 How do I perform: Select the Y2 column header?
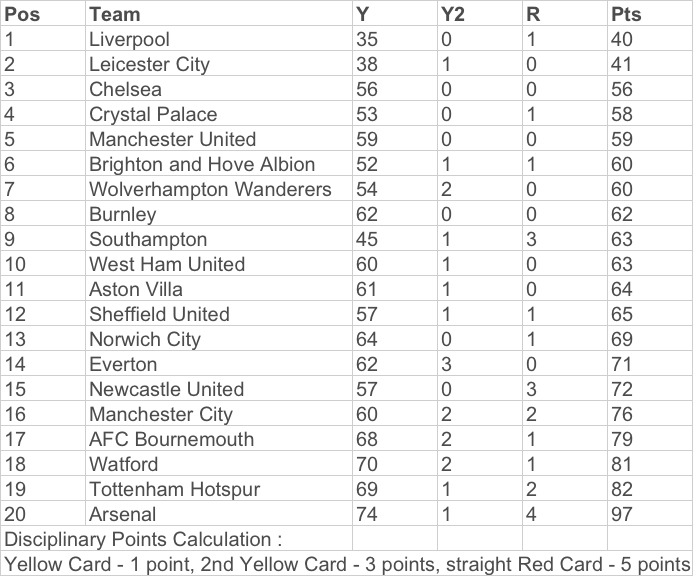480,13
